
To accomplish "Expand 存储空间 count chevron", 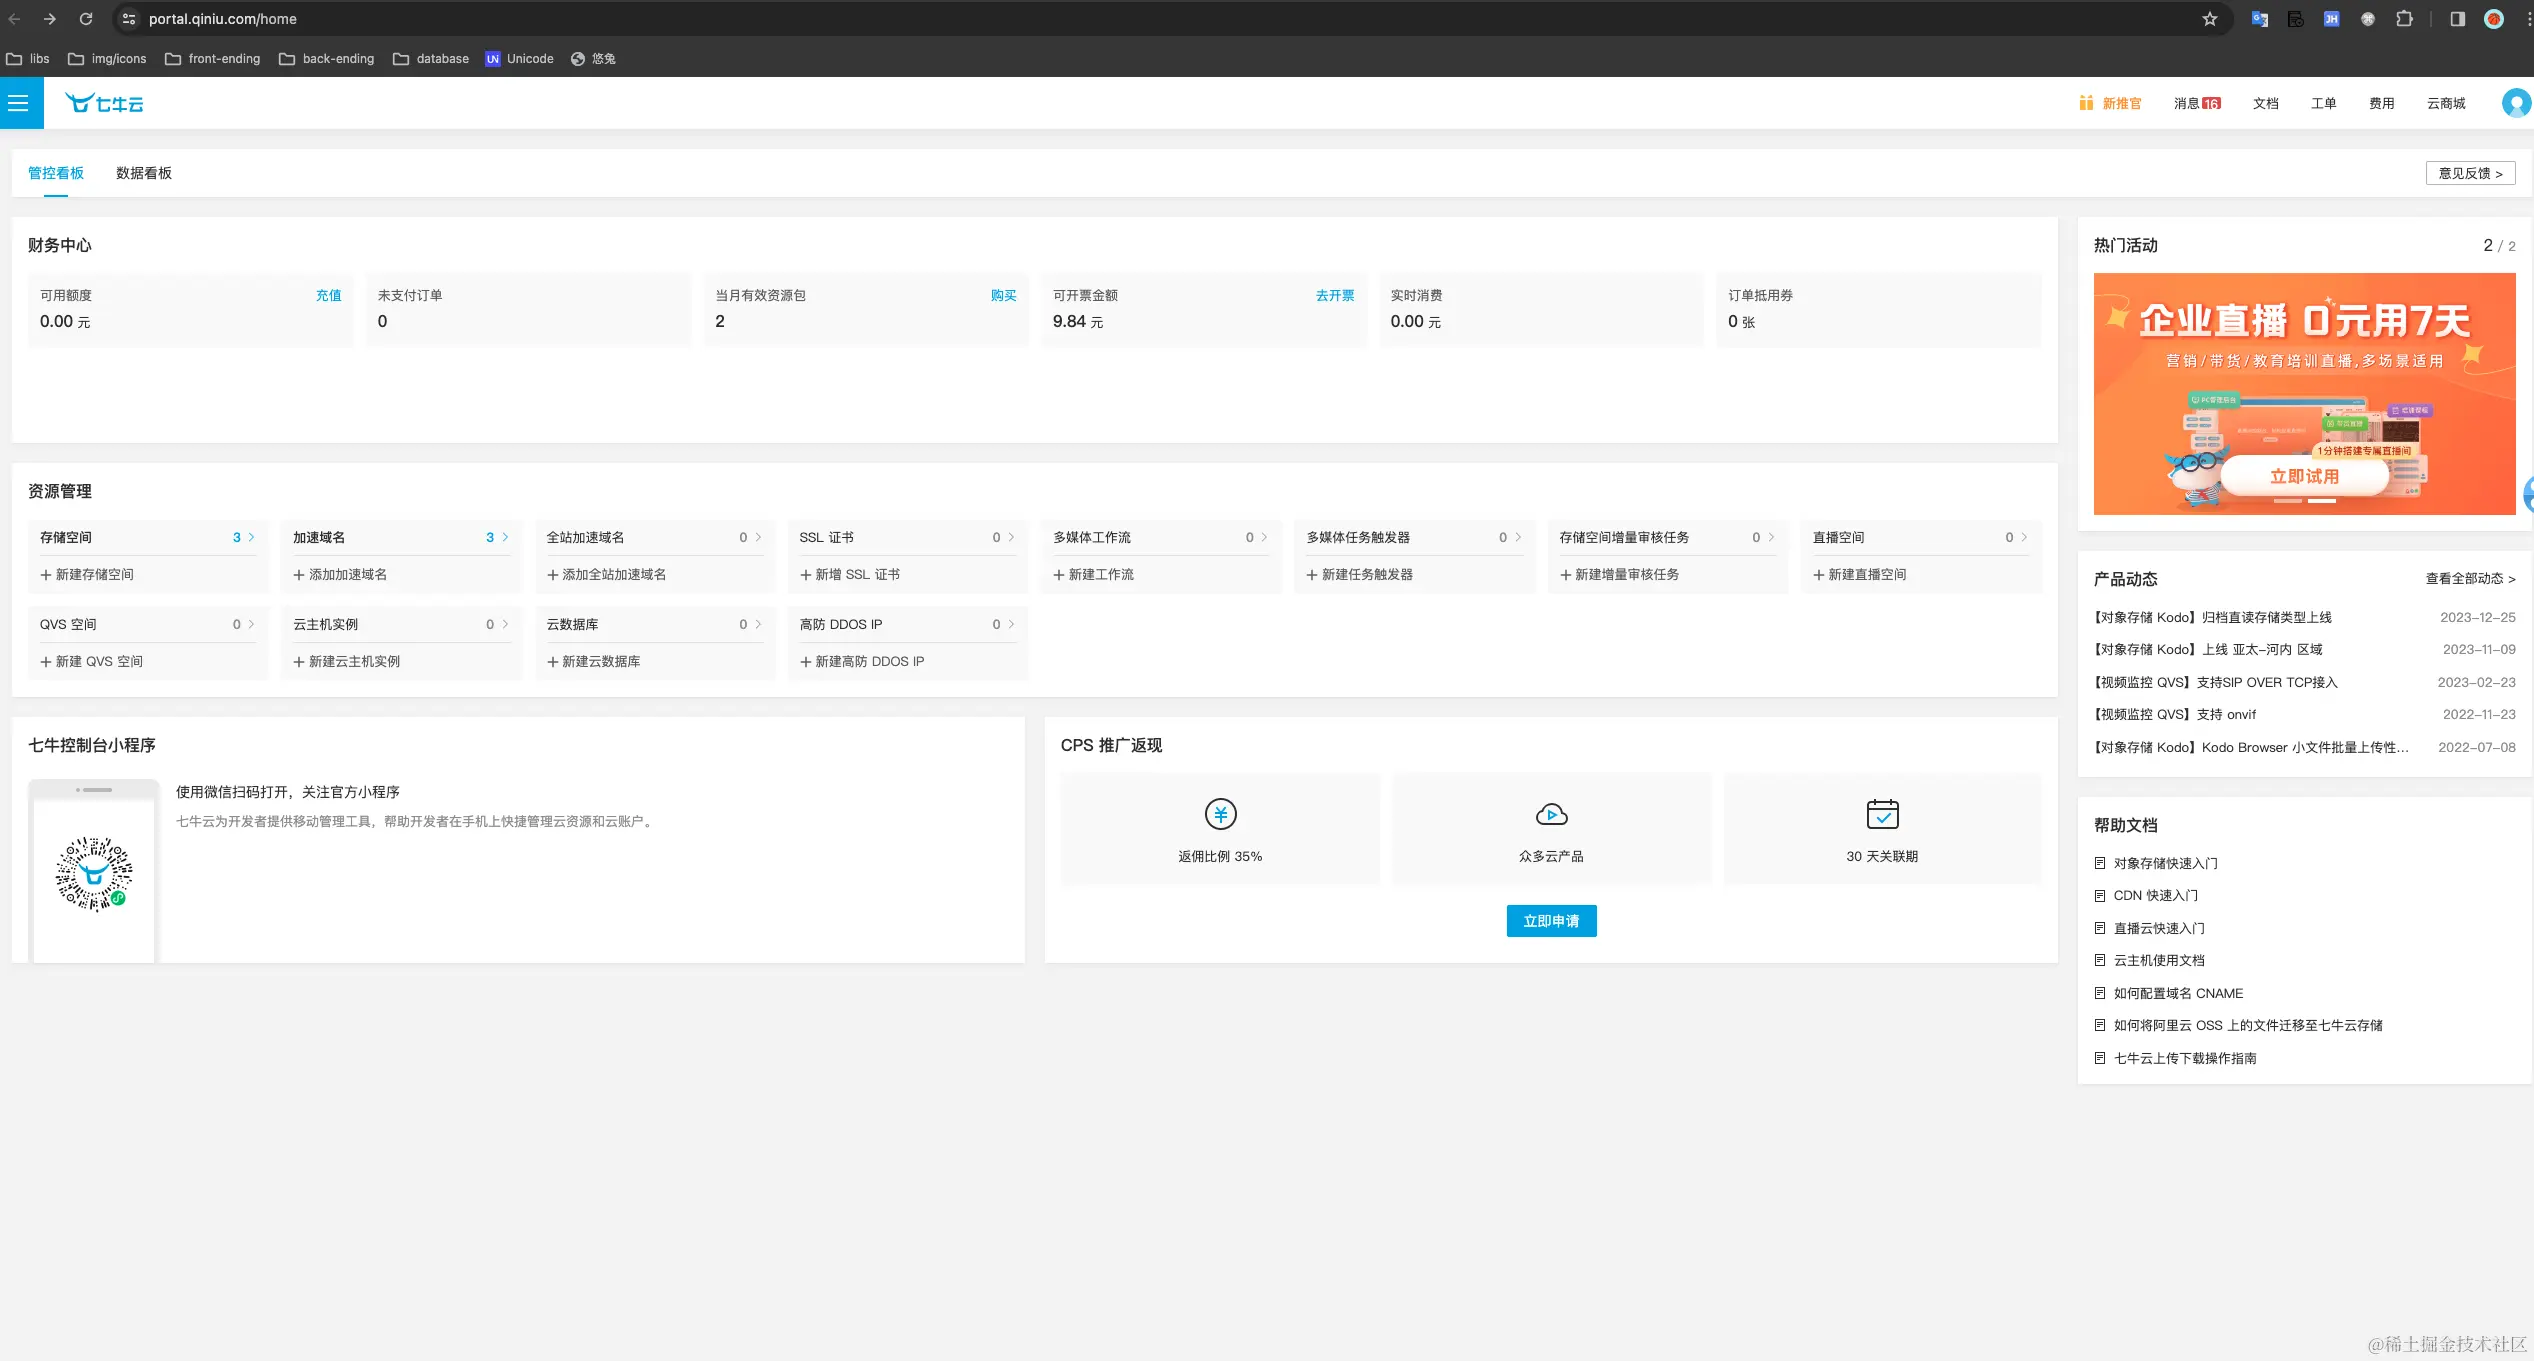I will (x=251, y=538).
